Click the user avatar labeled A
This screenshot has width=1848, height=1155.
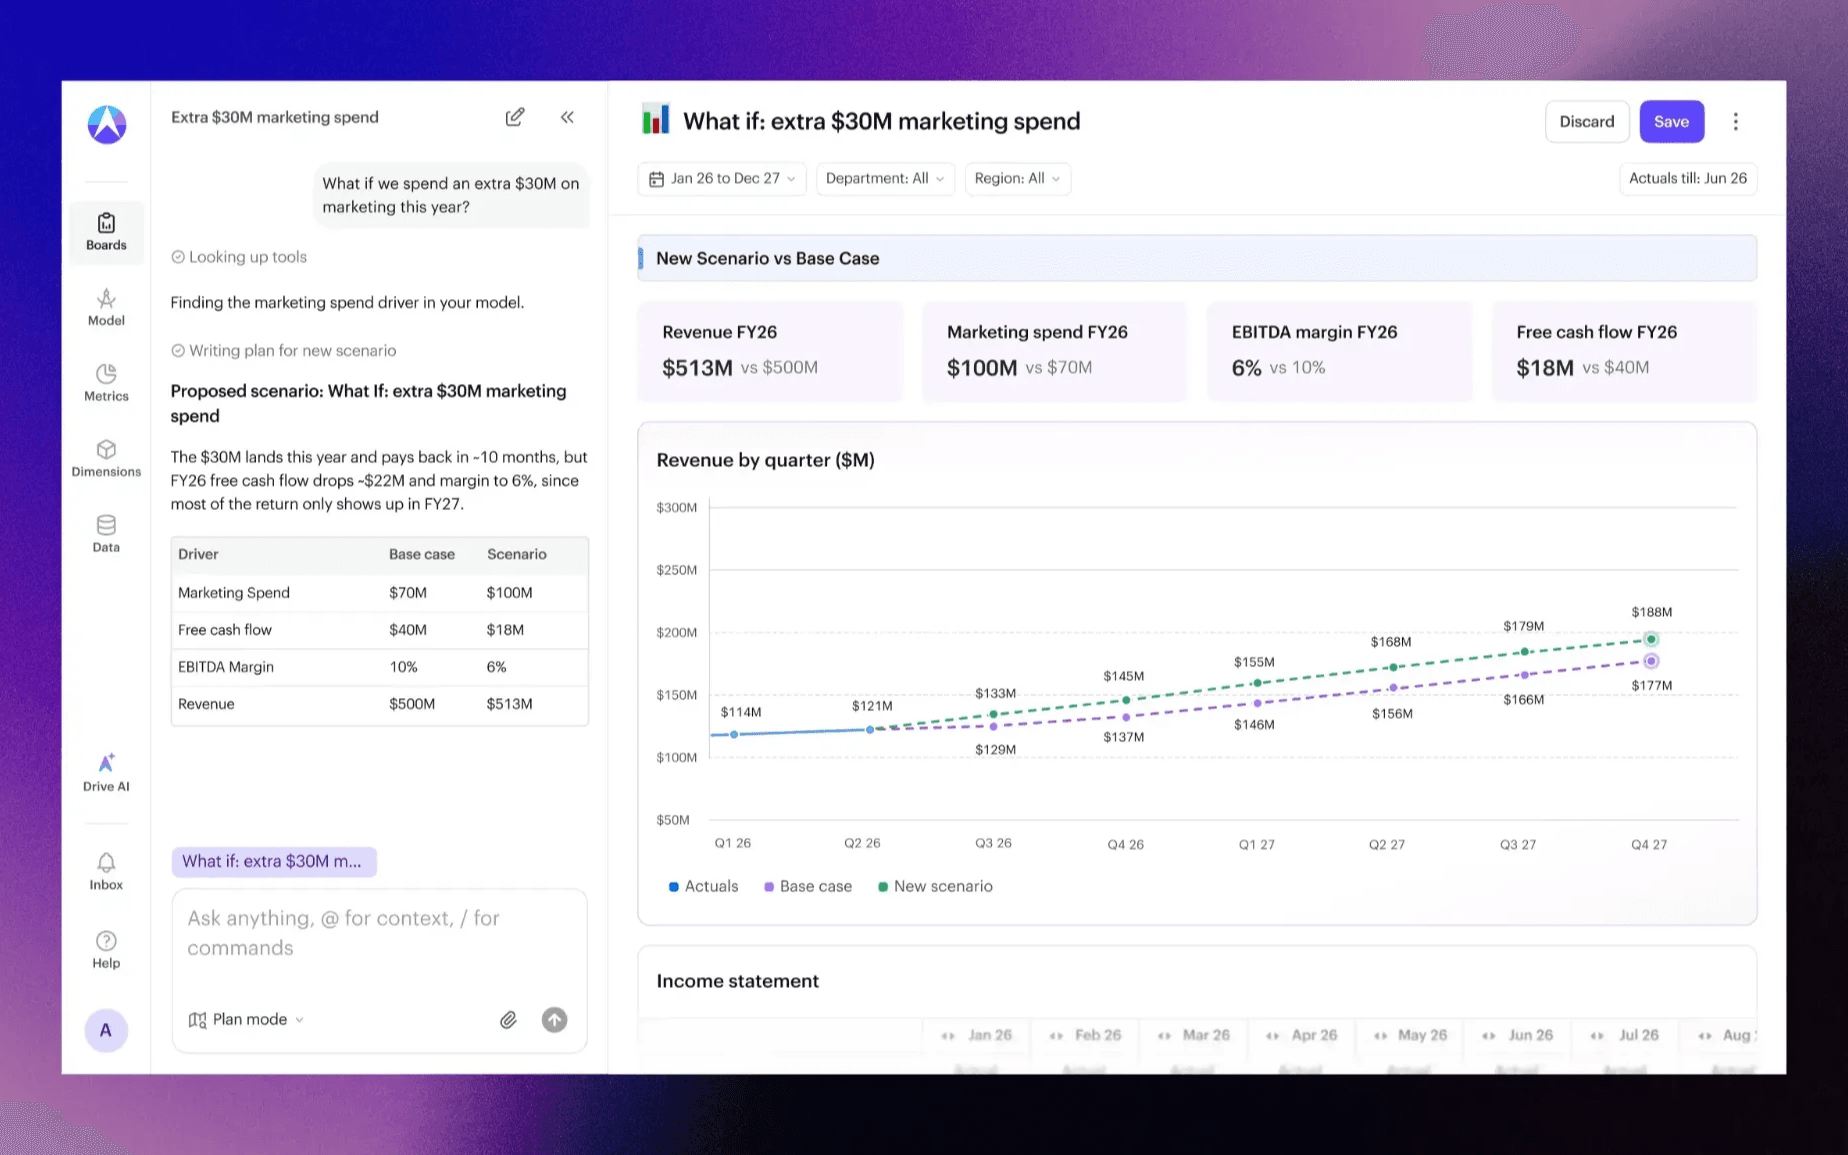106,1030
